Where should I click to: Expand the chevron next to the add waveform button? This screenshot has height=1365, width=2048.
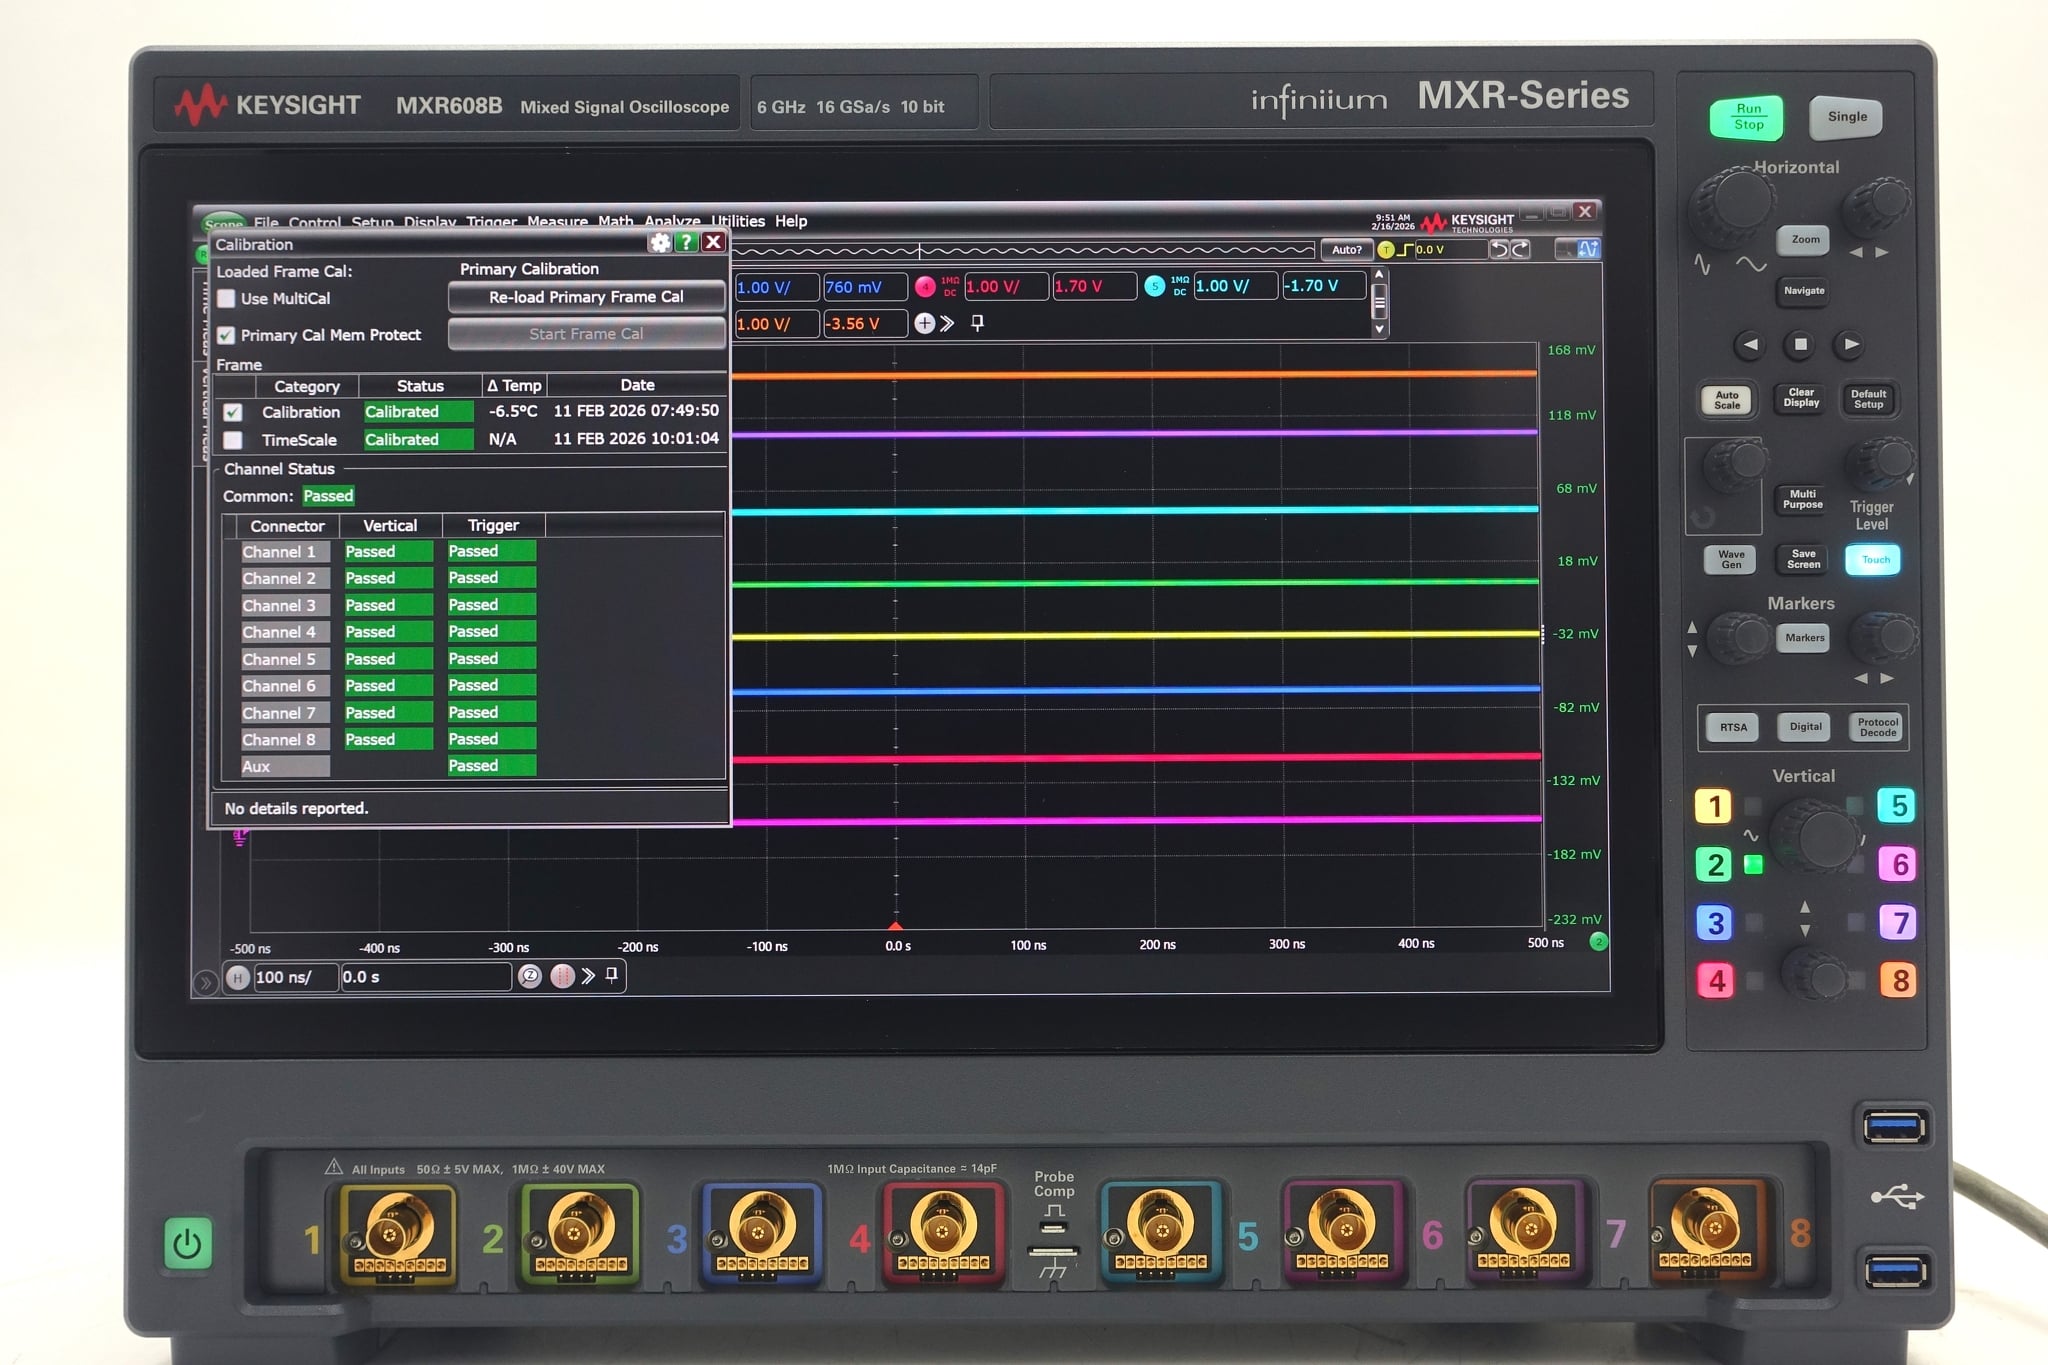point(947,323)
